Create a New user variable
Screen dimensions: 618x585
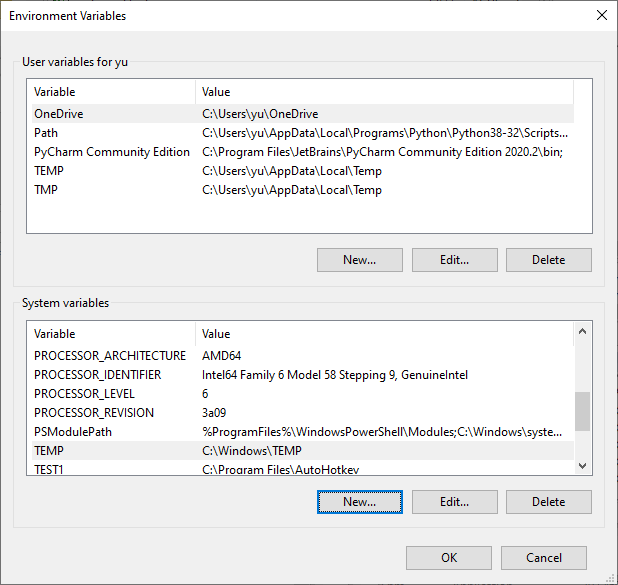(360, 260)
